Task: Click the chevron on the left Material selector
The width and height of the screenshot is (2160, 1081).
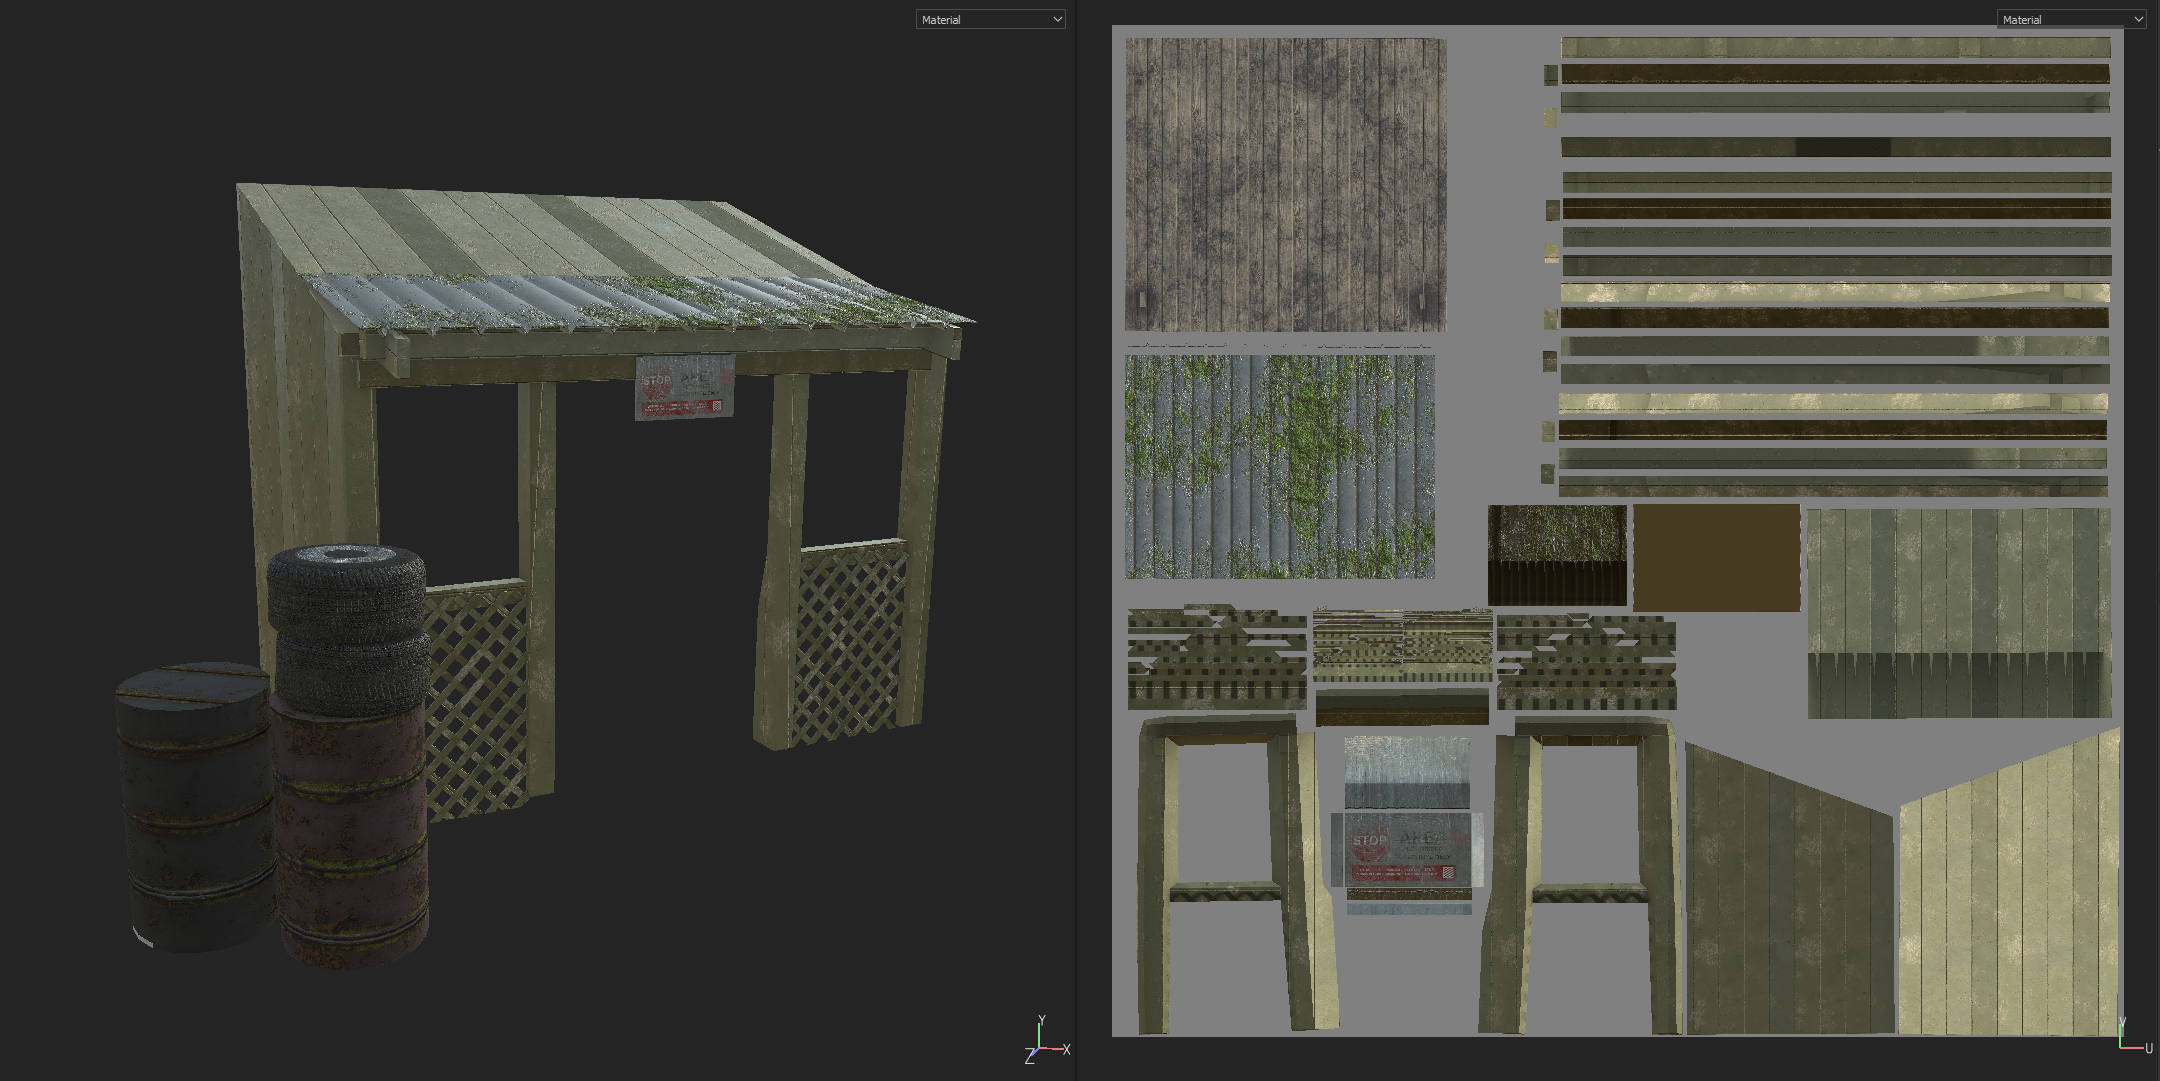Action: point(1055,19)
